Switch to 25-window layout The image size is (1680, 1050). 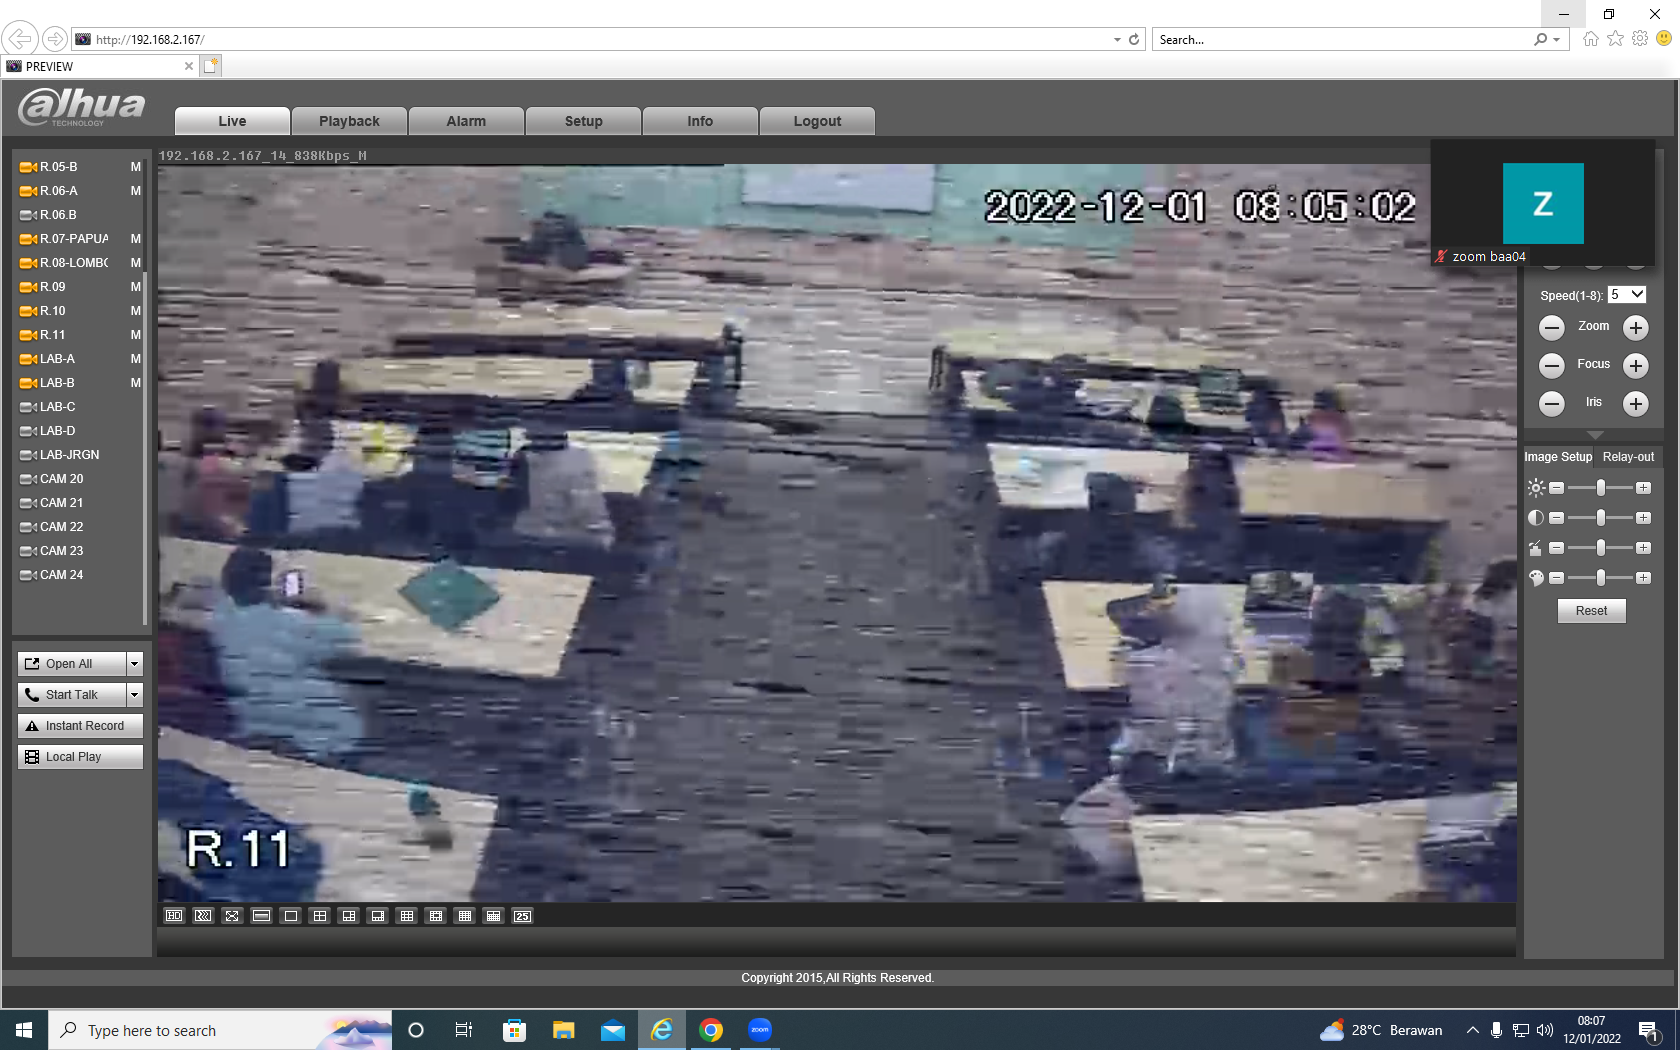coord(523,916)
